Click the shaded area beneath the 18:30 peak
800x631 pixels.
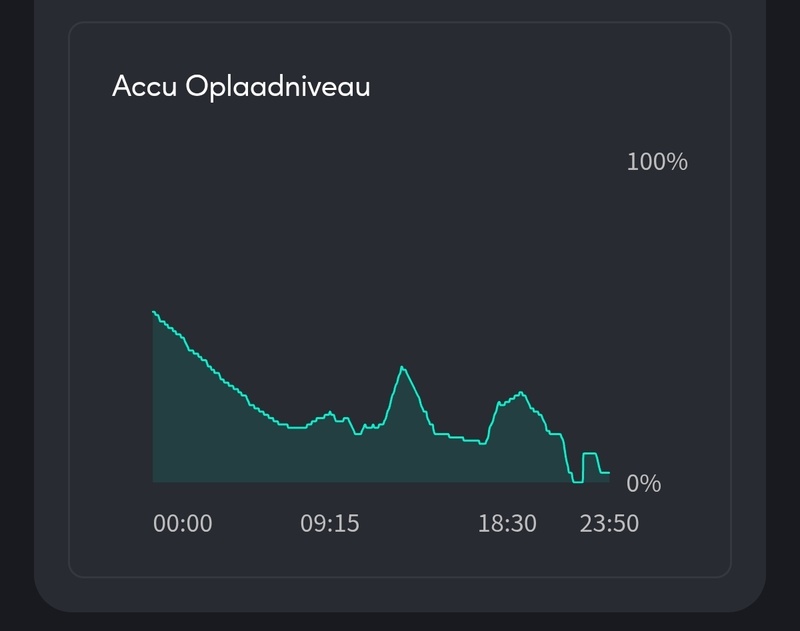520,450
